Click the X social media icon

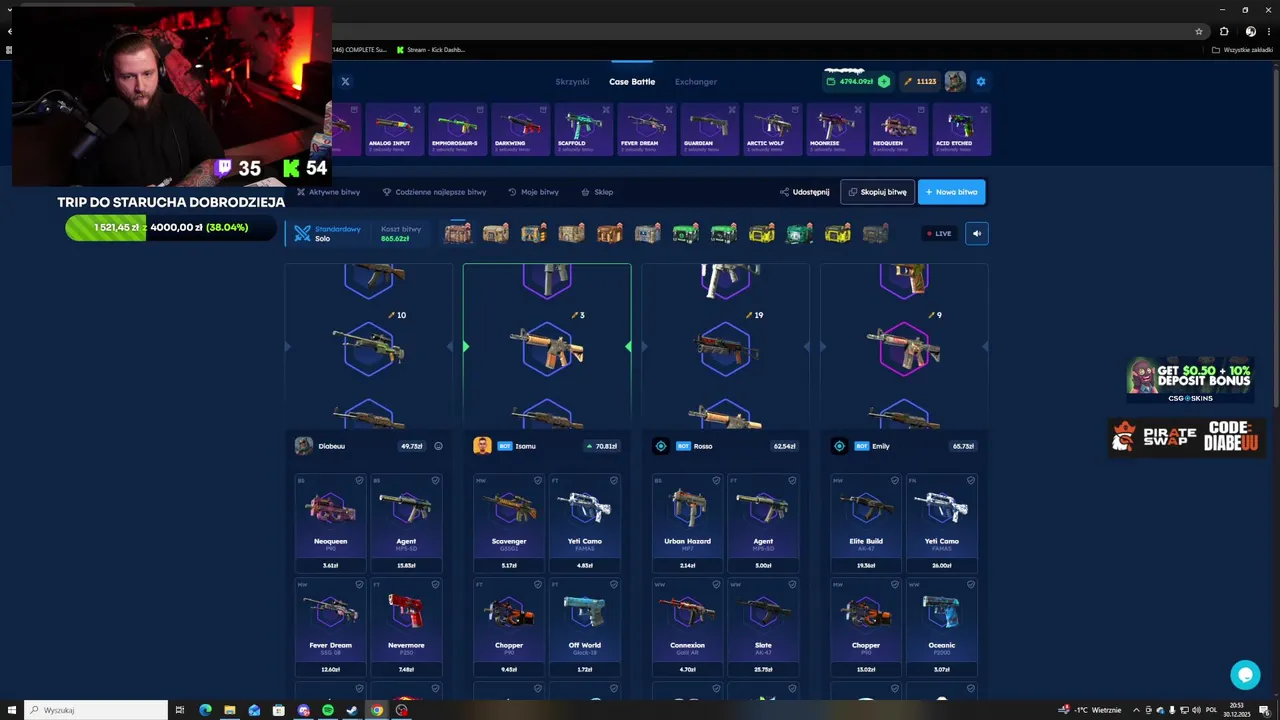coord(345,81)
